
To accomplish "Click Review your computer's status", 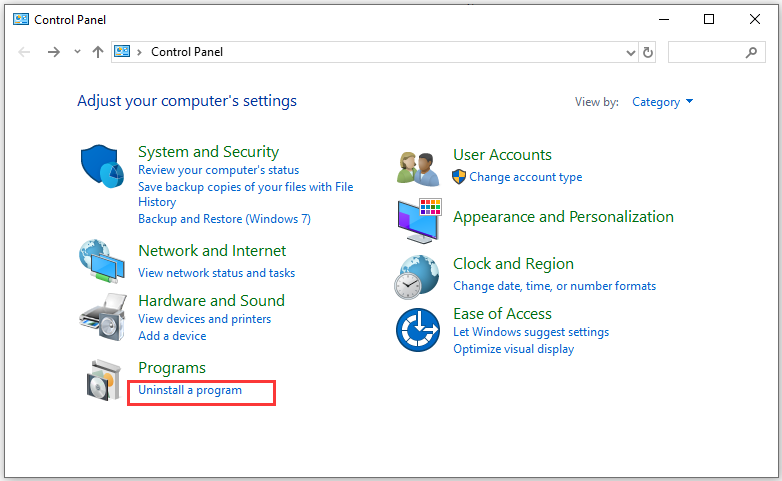I will 218,170.
